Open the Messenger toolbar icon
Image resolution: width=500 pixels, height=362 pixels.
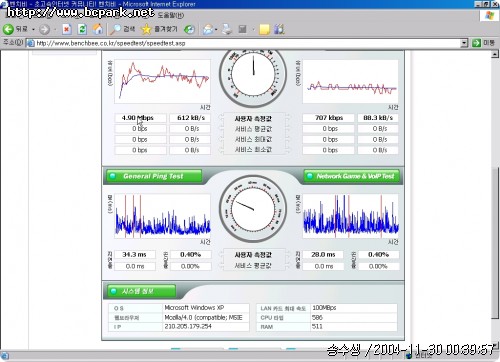(279, 29)
